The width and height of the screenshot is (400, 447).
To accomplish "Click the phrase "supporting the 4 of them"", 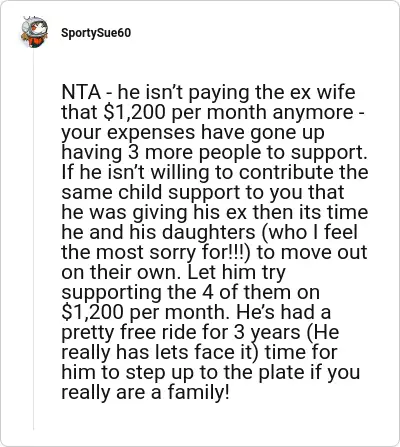I will click(x=180, y=292).
